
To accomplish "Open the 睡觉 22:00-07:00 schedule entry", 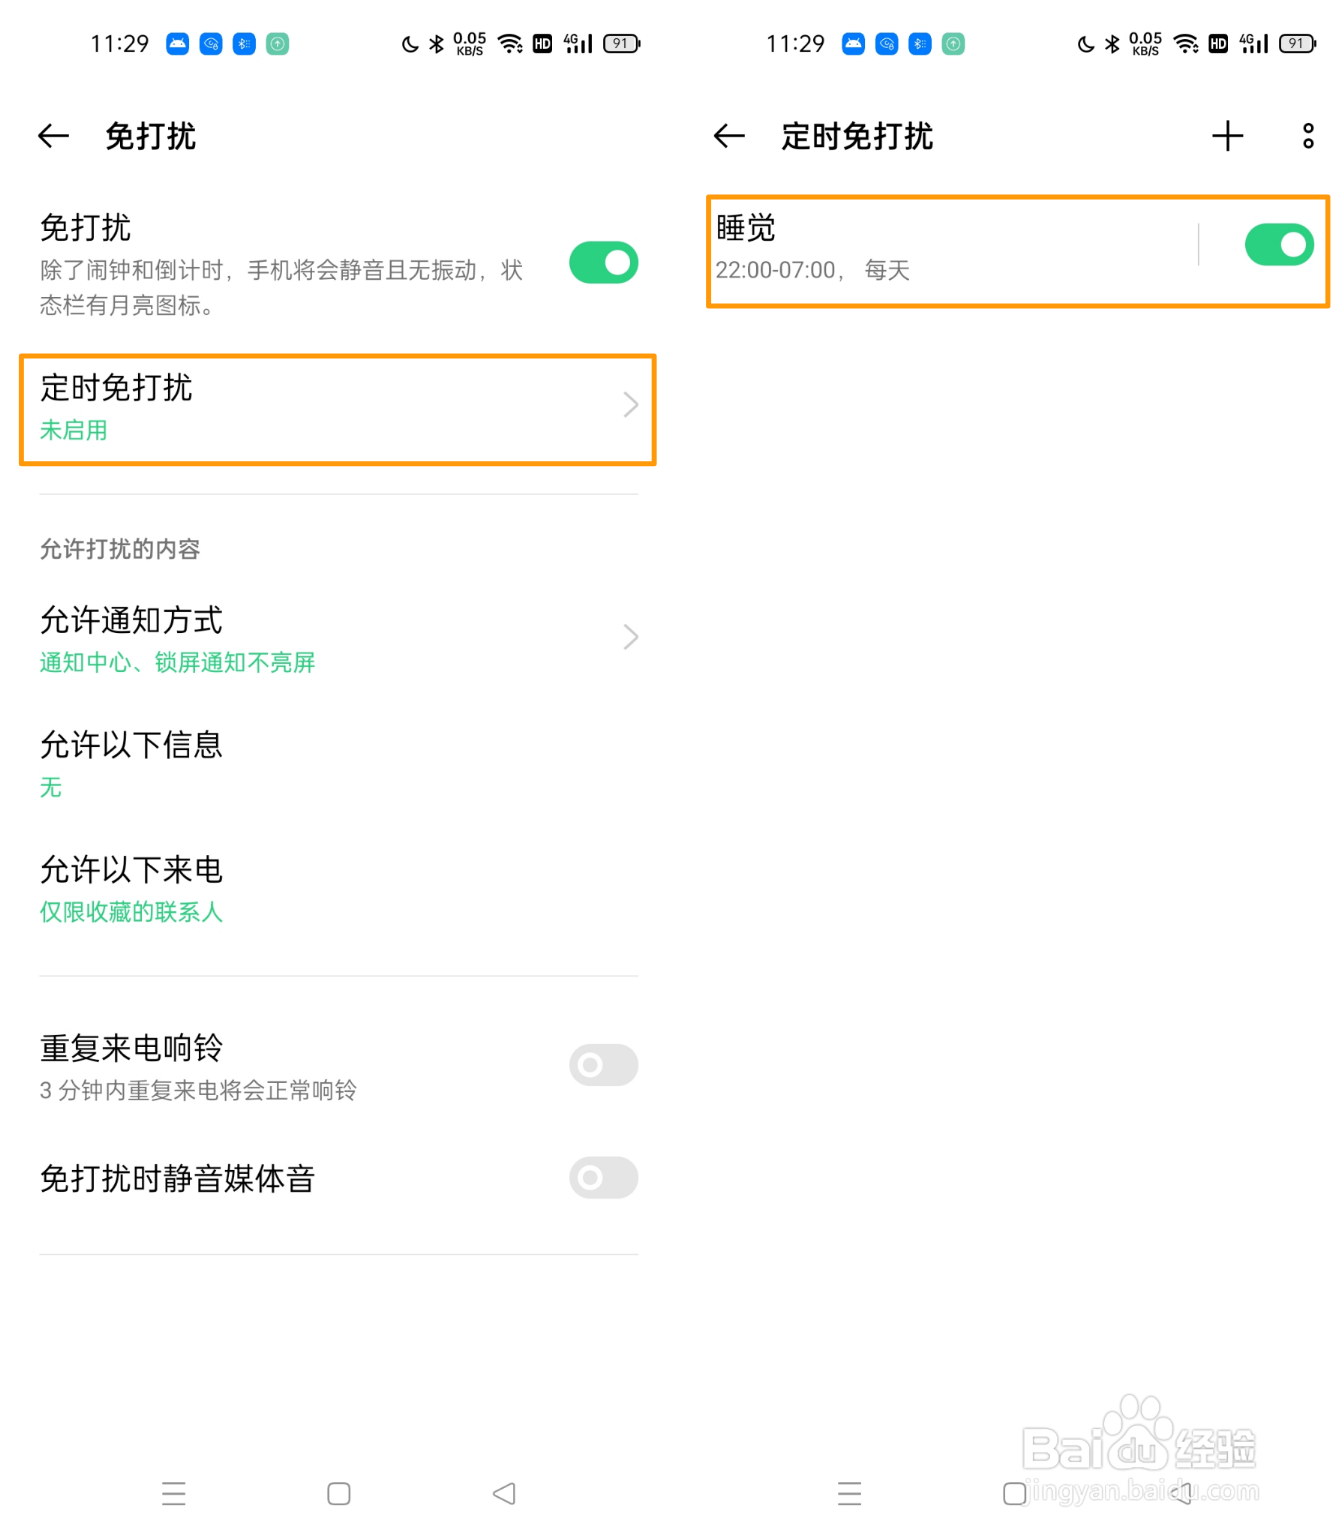I will pos(950,248).
